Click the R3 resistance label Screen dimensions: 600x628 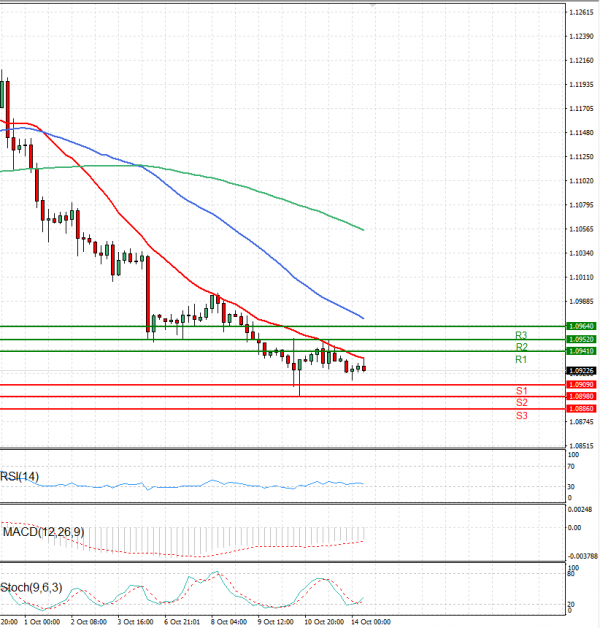(521, 335)
